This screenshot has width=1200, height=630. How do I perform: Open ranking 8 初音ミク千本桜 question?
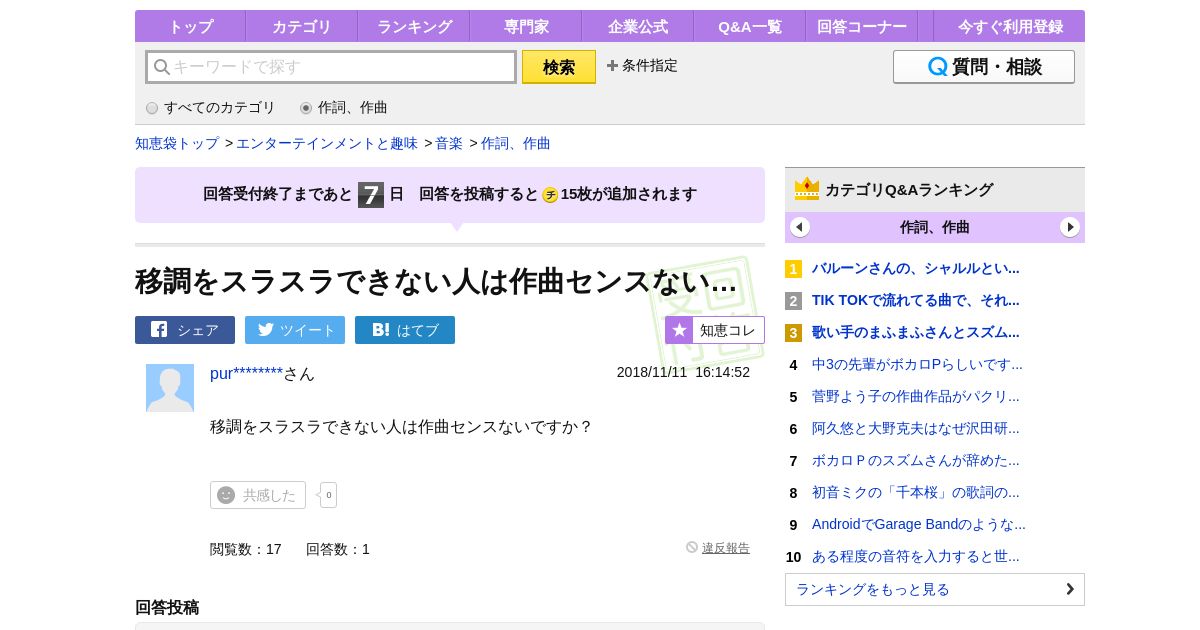coord(915,492)
